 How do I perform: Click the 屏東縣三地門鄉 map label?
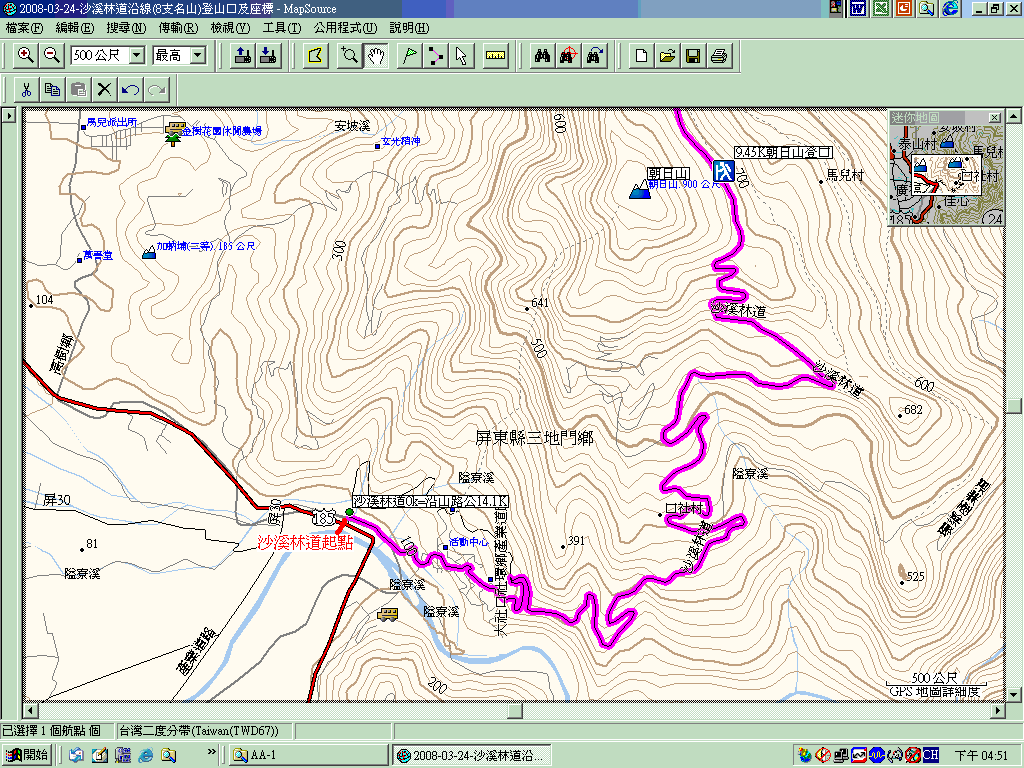[x=534, y=438]
